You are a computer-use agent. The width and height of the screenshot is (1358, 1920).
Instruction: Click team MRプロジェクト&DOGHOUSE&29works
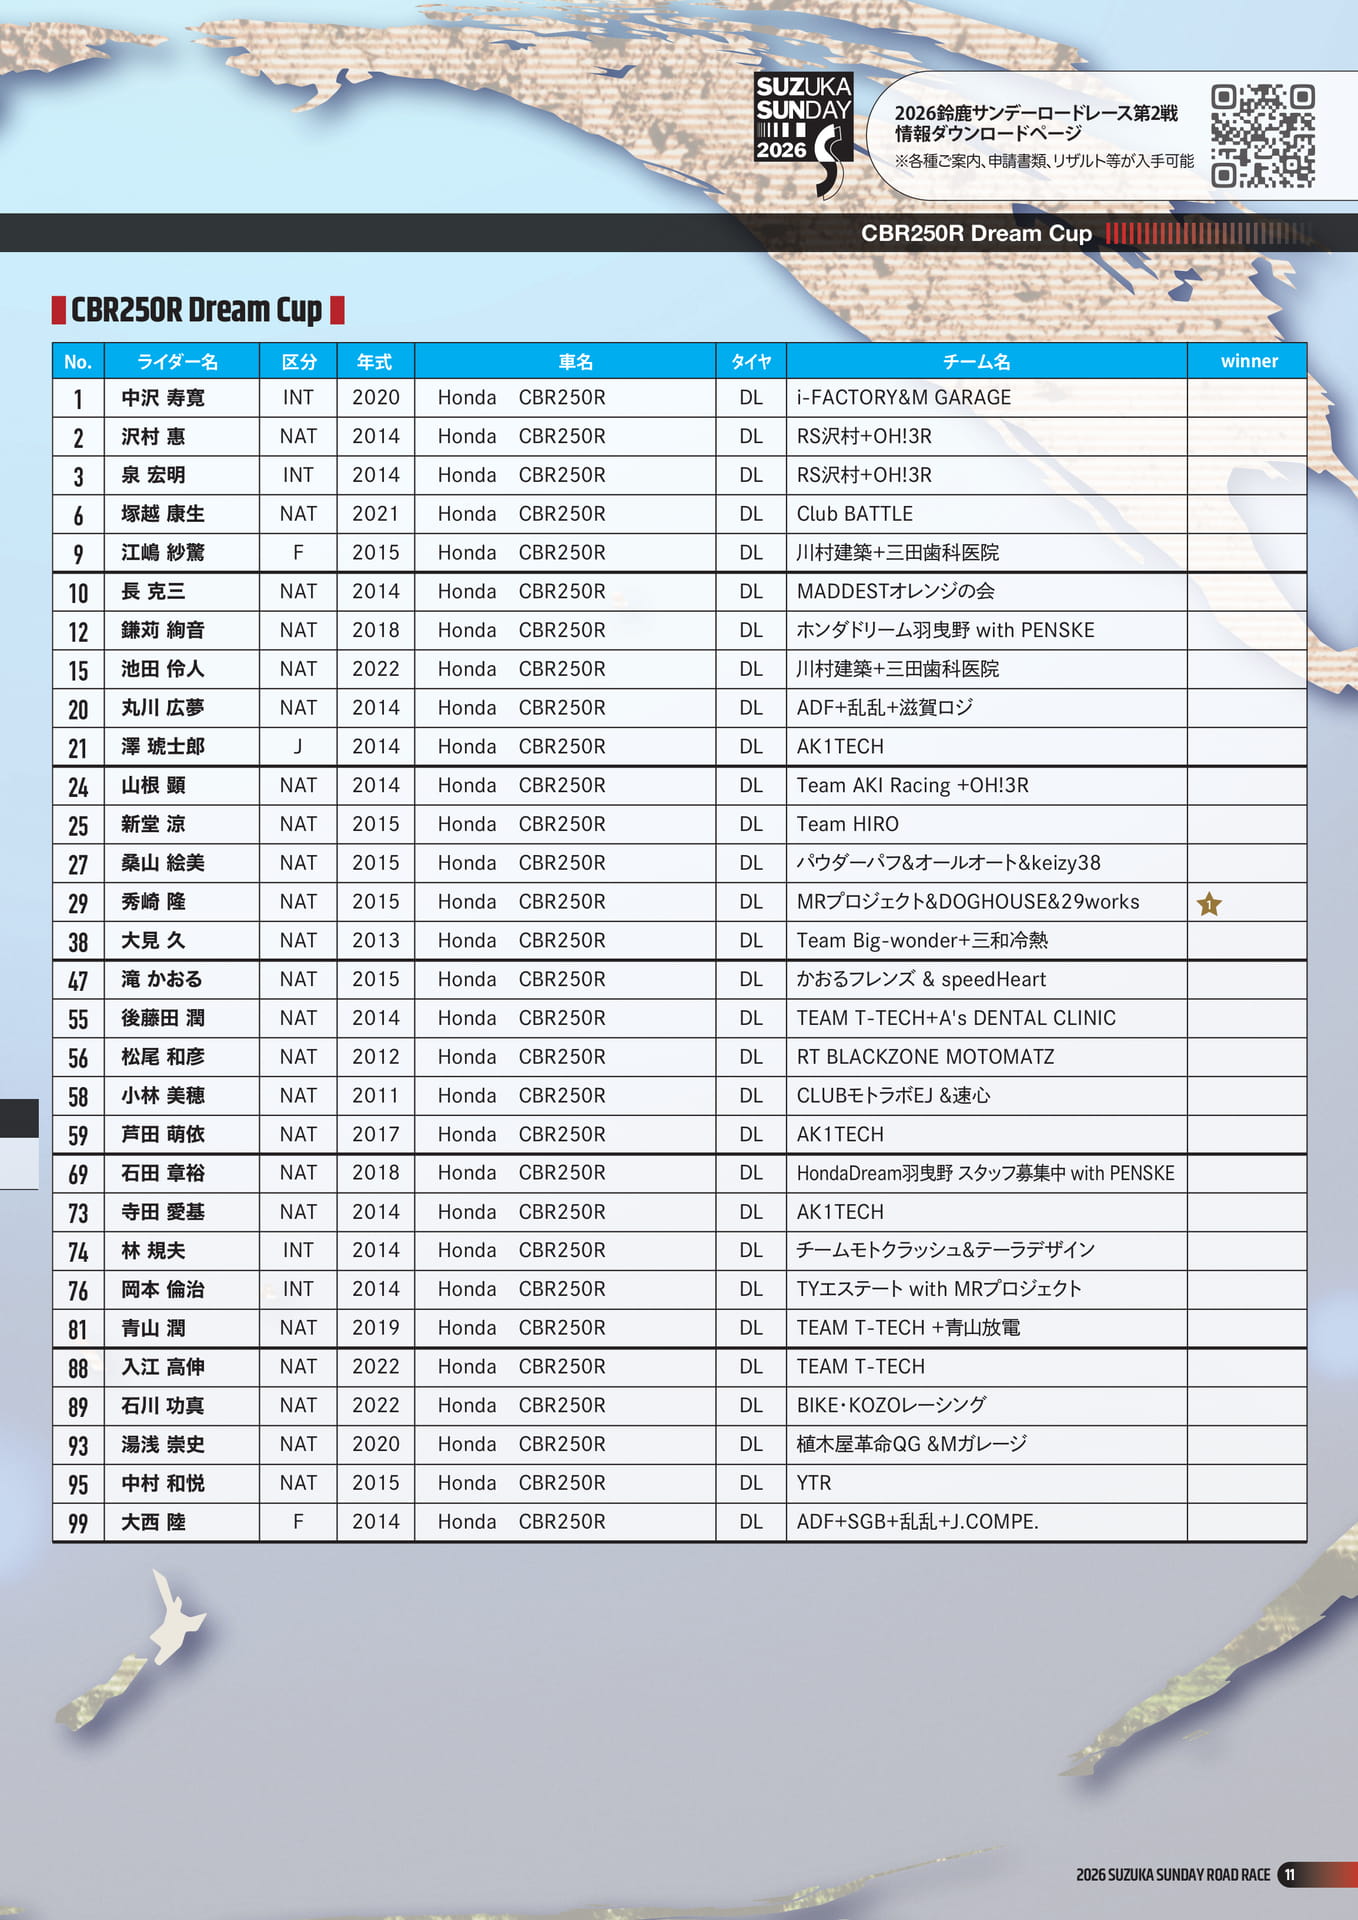(968, 902)
